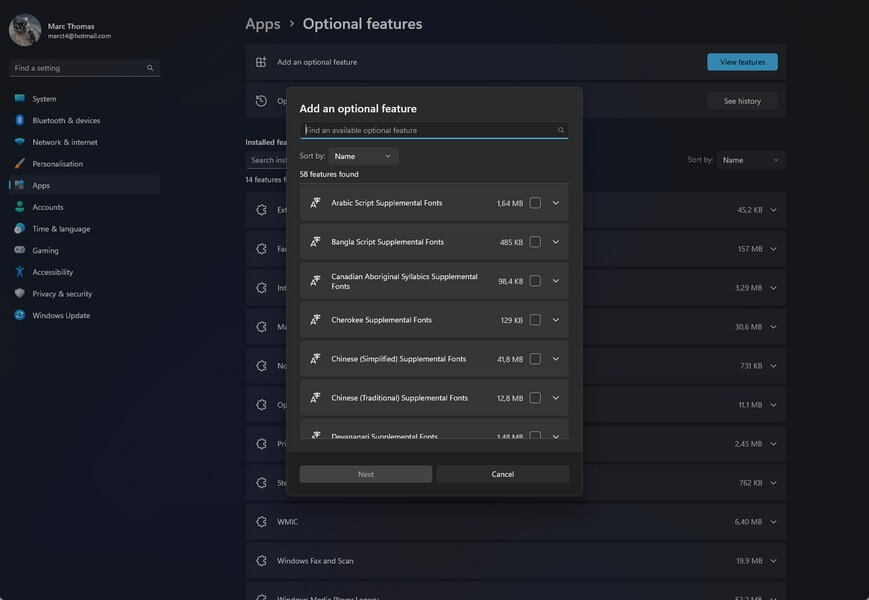The image size is (869, 600).
Task: Select Apps in the sidebar
Action: point(84,185)
